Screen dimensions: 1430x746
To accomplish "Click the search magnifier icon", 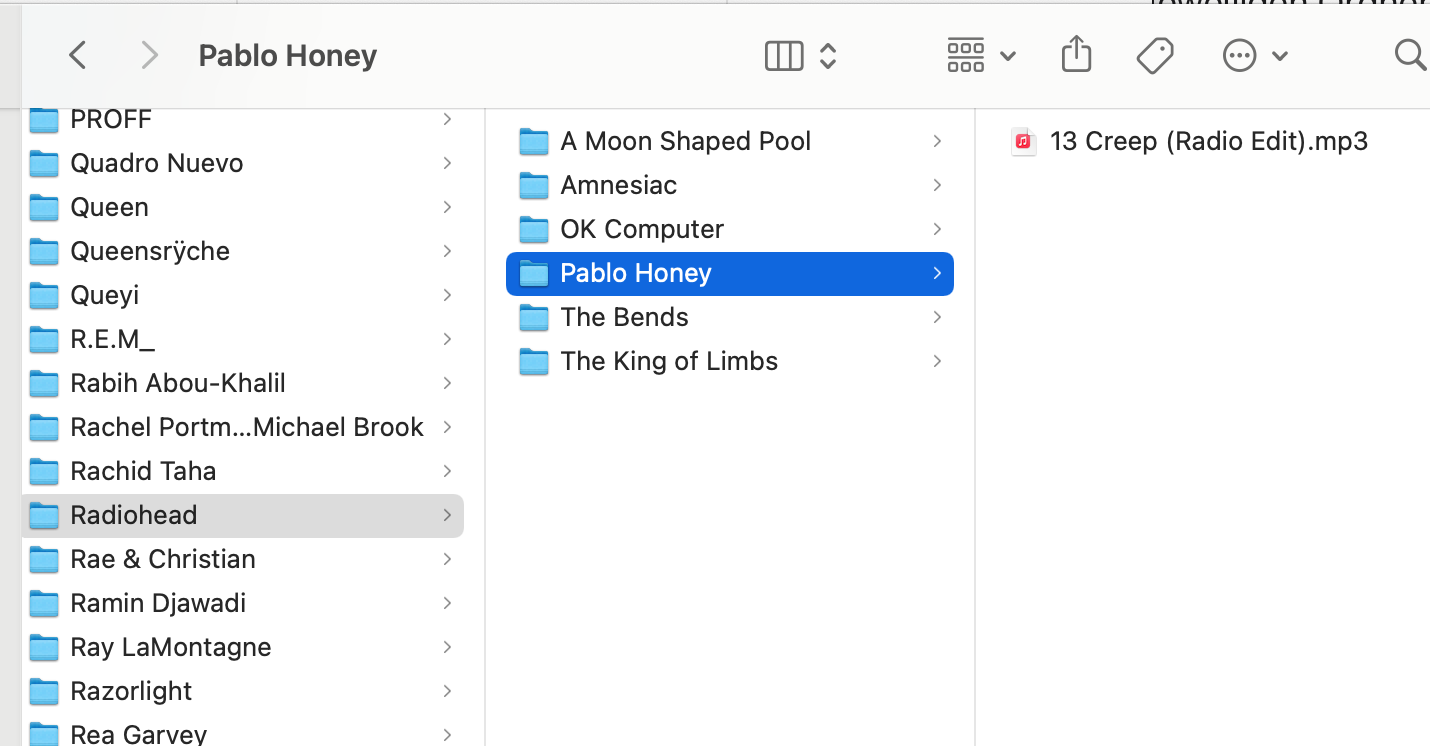I will (x=1409, y=56).
